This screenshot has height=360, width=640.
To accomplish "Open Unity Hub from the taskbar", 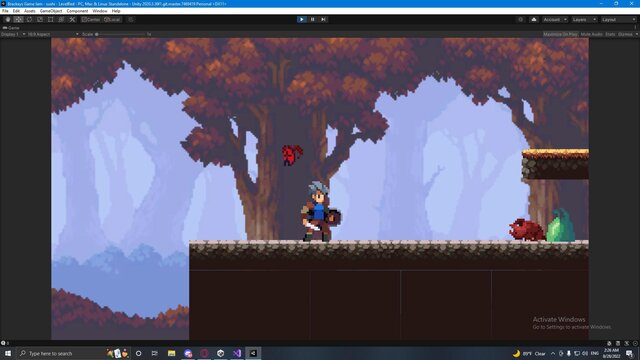I will (220, 353).
